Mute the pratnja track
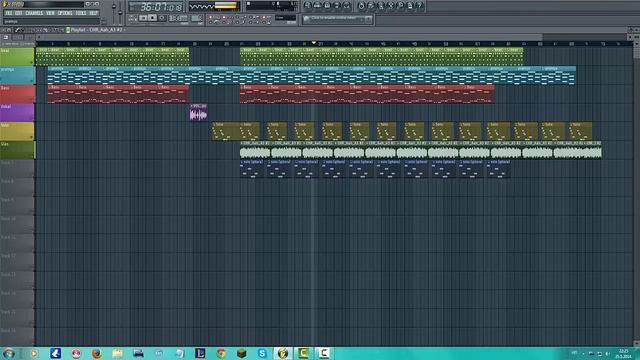The width and height of the screenshot is (640, 360). coord(31,81)
